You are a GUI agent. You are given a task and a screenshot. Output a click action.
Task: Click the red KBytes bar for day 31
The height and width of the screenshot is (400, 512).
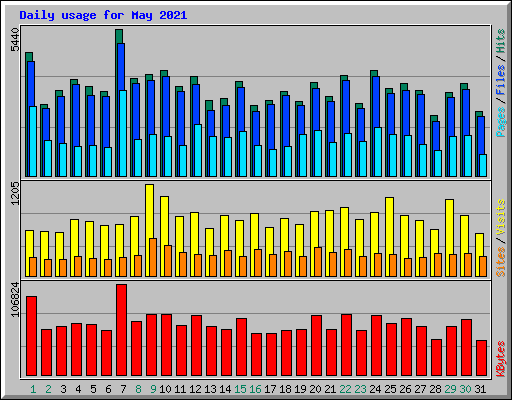pyautogui.click(x=481, y=358)
